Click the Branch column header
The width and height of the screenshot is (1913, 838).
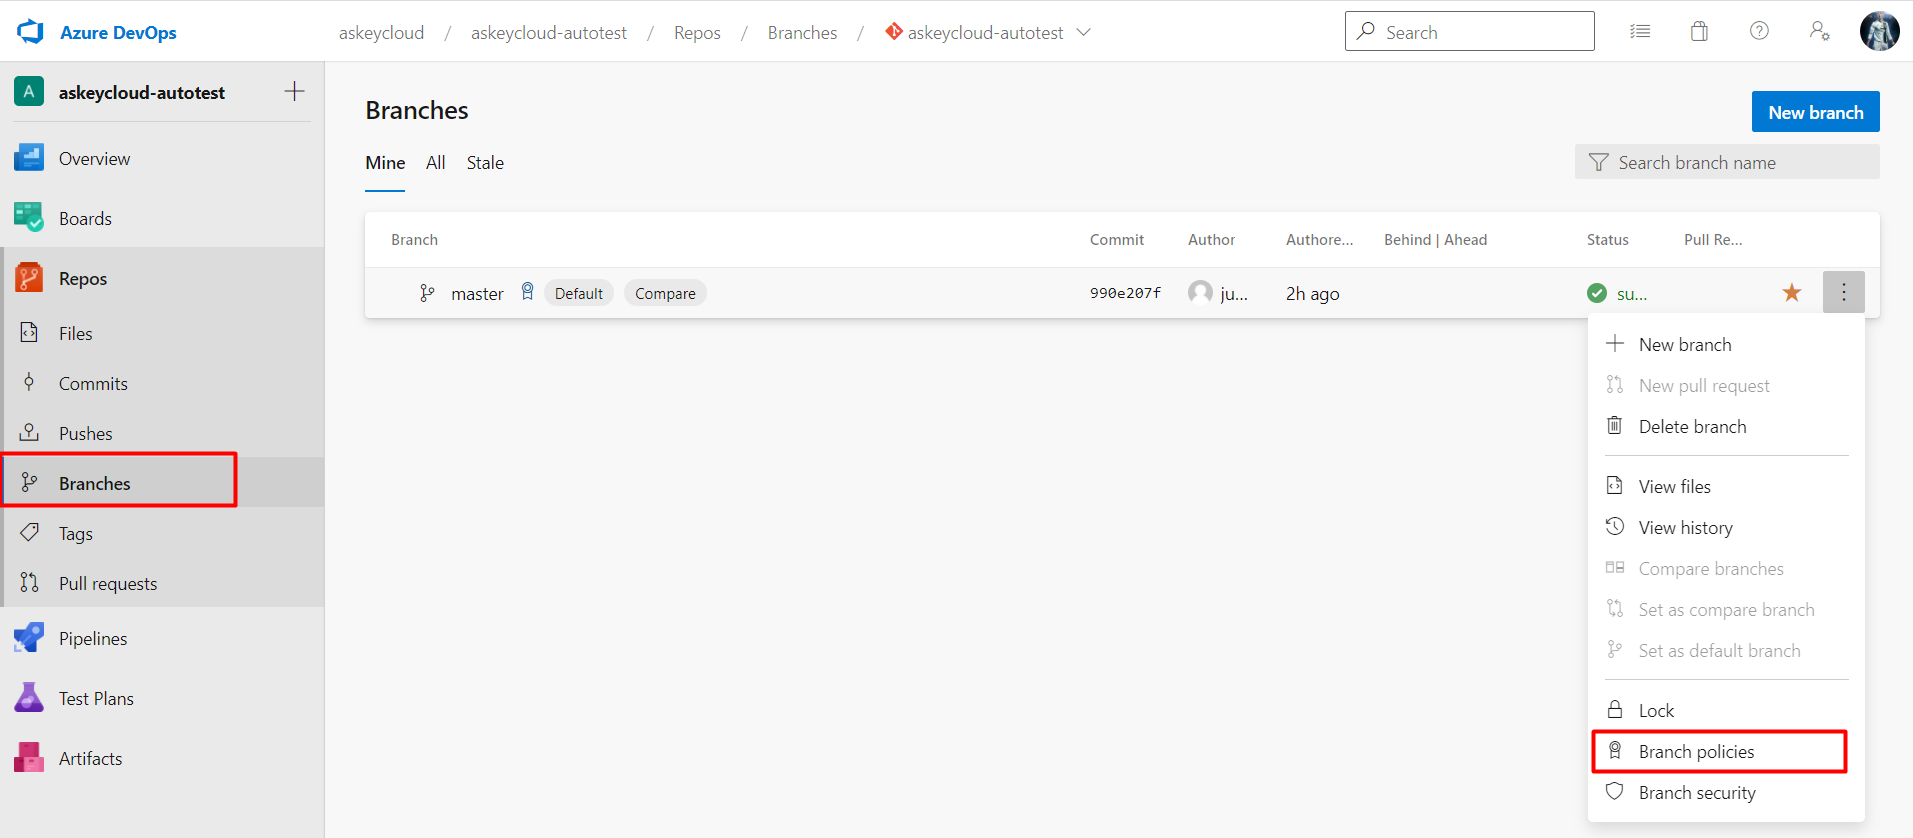click(414, 239)
